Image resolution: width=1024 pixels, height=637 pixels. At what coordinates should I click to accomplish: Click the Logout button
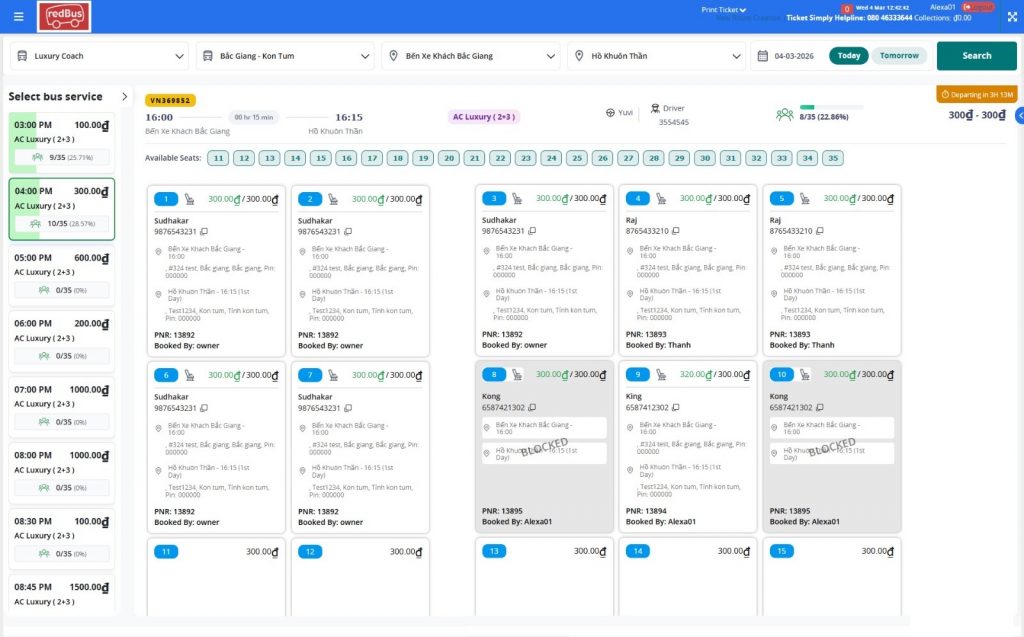point(977,7)
